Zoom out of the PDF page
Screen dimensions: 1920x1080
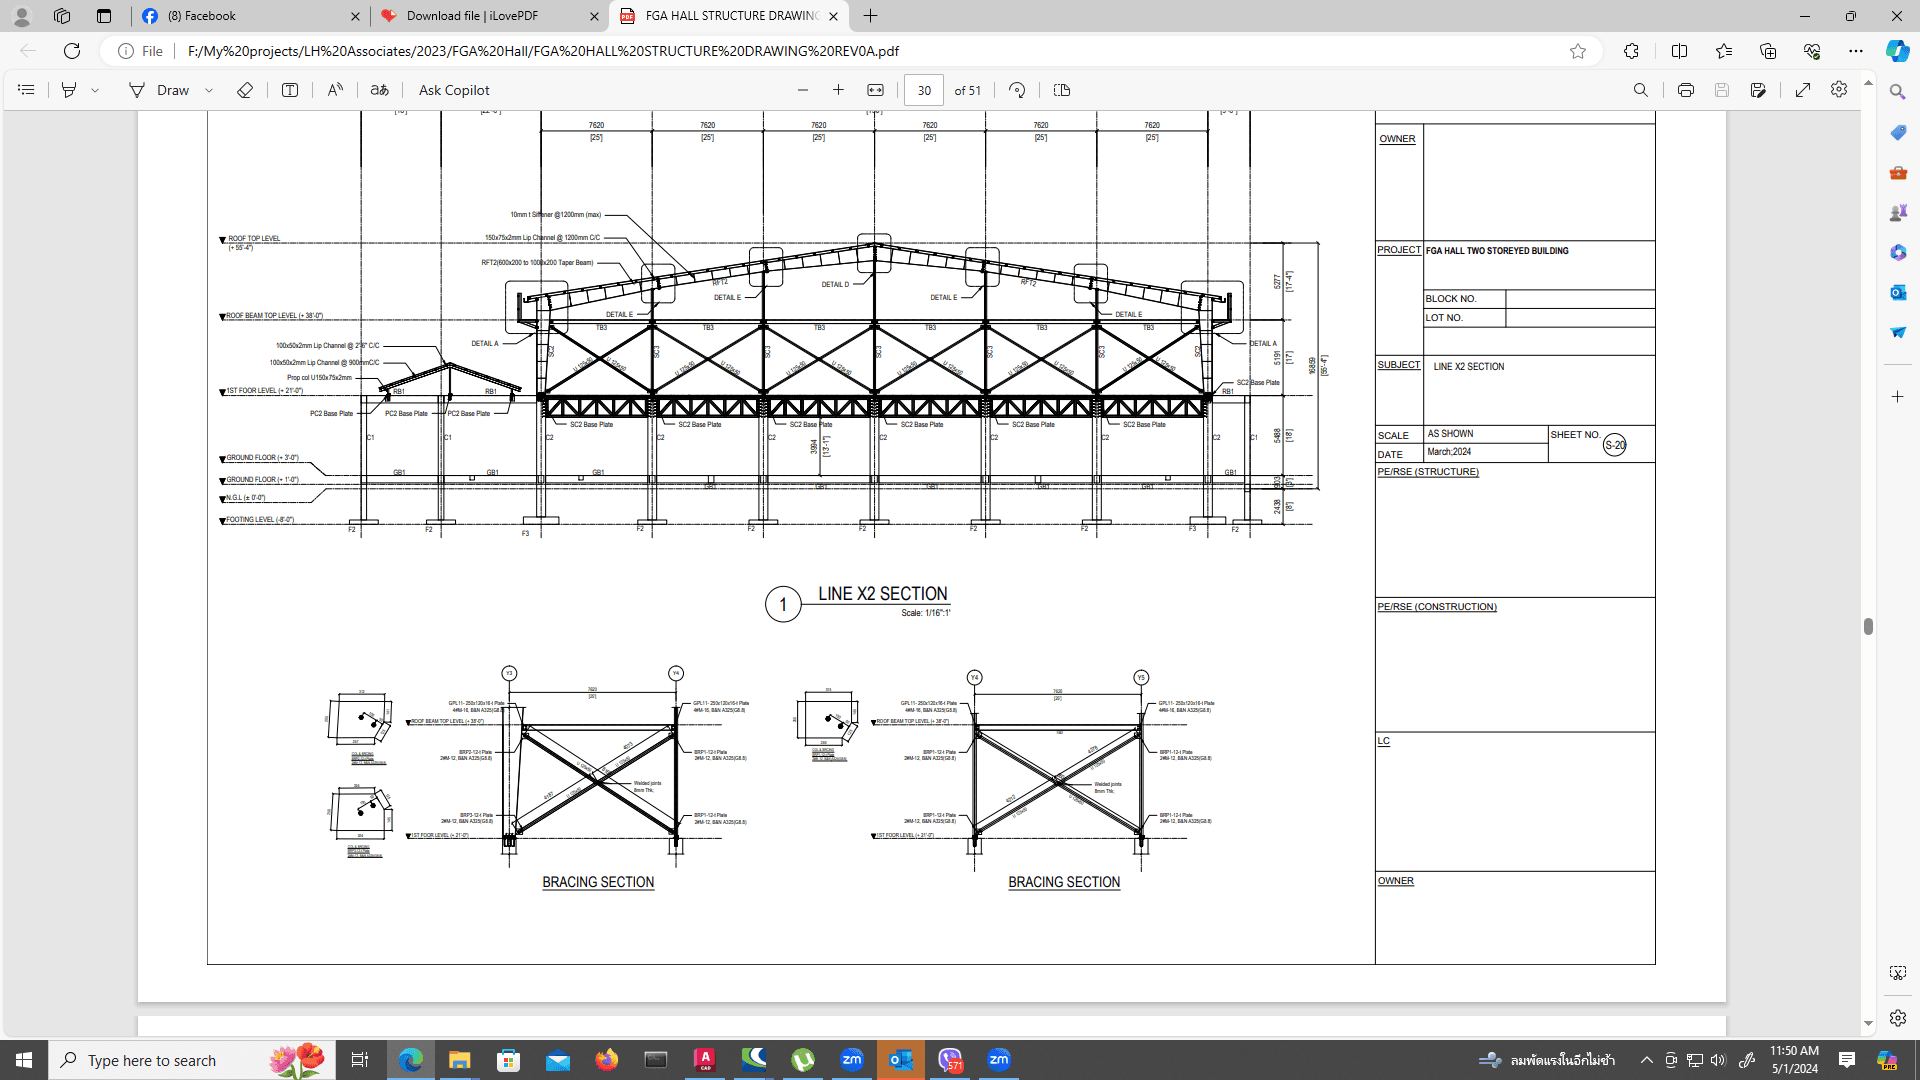pos(803,90)
